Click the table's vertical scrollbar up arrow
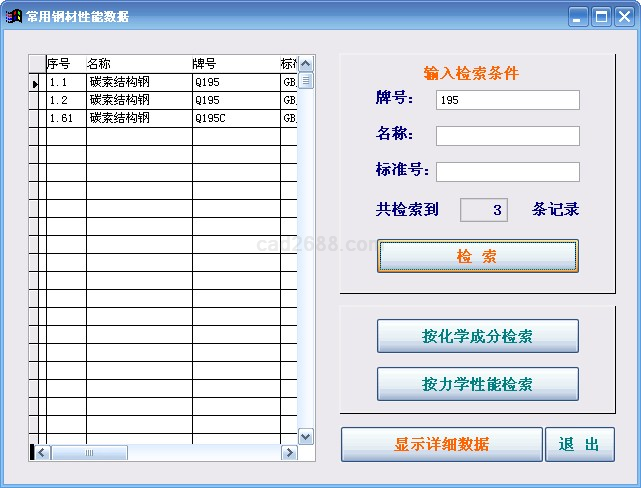The image size is (641, 488). coord(306,63)
